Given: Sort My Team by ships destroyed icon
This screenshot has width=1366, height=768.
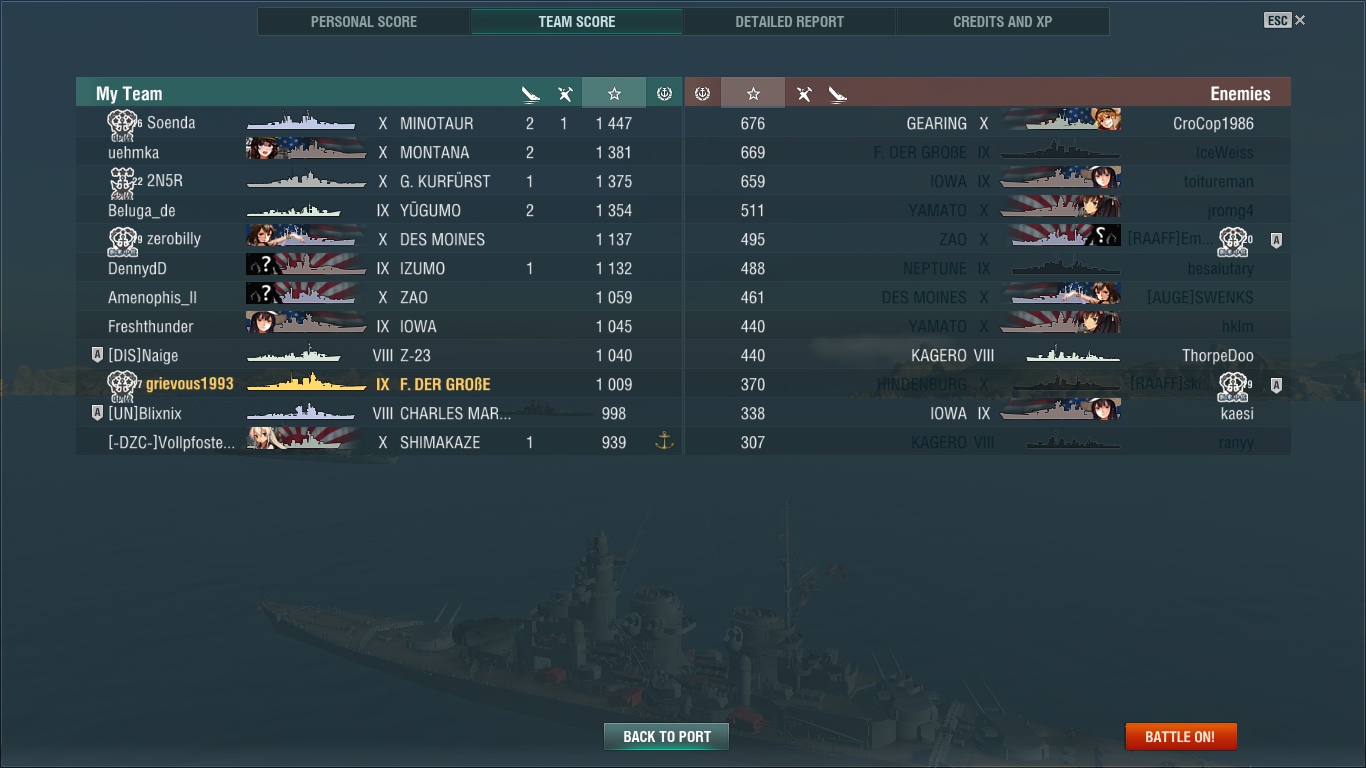Looking at the screenshot, I should click(530, 94).
